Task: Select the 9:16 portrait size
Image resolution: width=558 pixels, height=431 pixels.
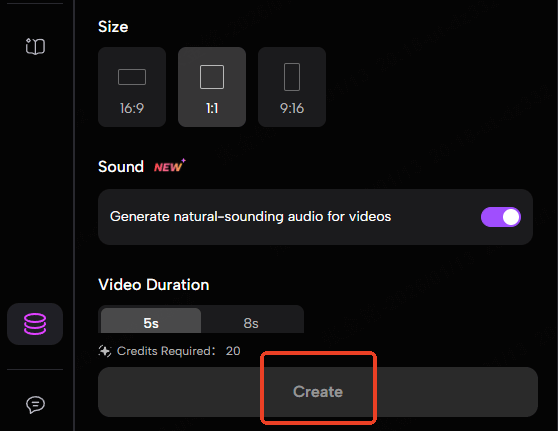Action: pyautogui.click(x=292, y=87)
